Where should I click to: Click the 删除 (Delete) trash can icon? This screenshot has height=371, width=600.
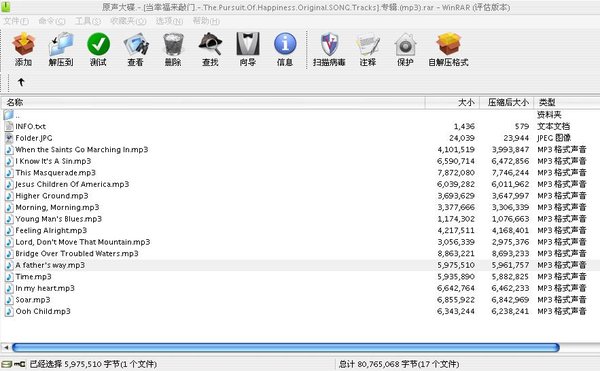pyautogui.click(x=173, y=45)
